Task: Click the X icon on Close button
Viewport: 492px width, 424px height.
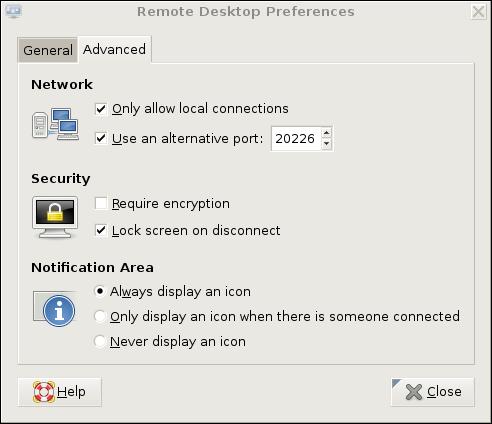Action: 414,392
